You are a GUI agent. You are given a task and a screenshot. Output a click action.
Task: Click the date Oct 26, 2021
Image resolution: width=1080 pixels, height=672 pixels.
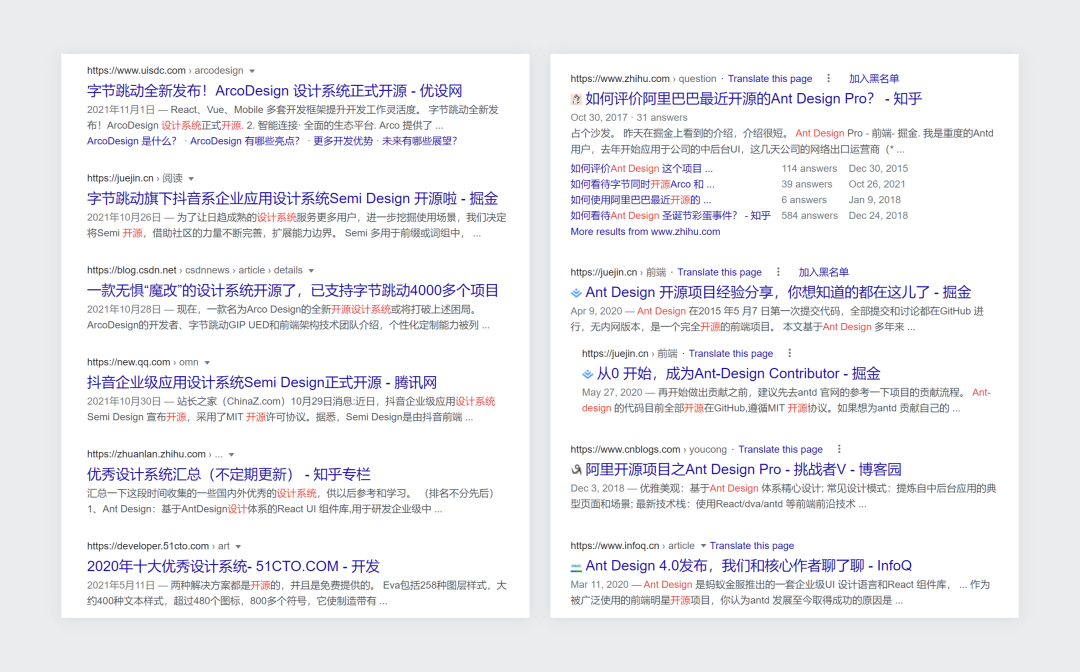[x=877, y=185]
